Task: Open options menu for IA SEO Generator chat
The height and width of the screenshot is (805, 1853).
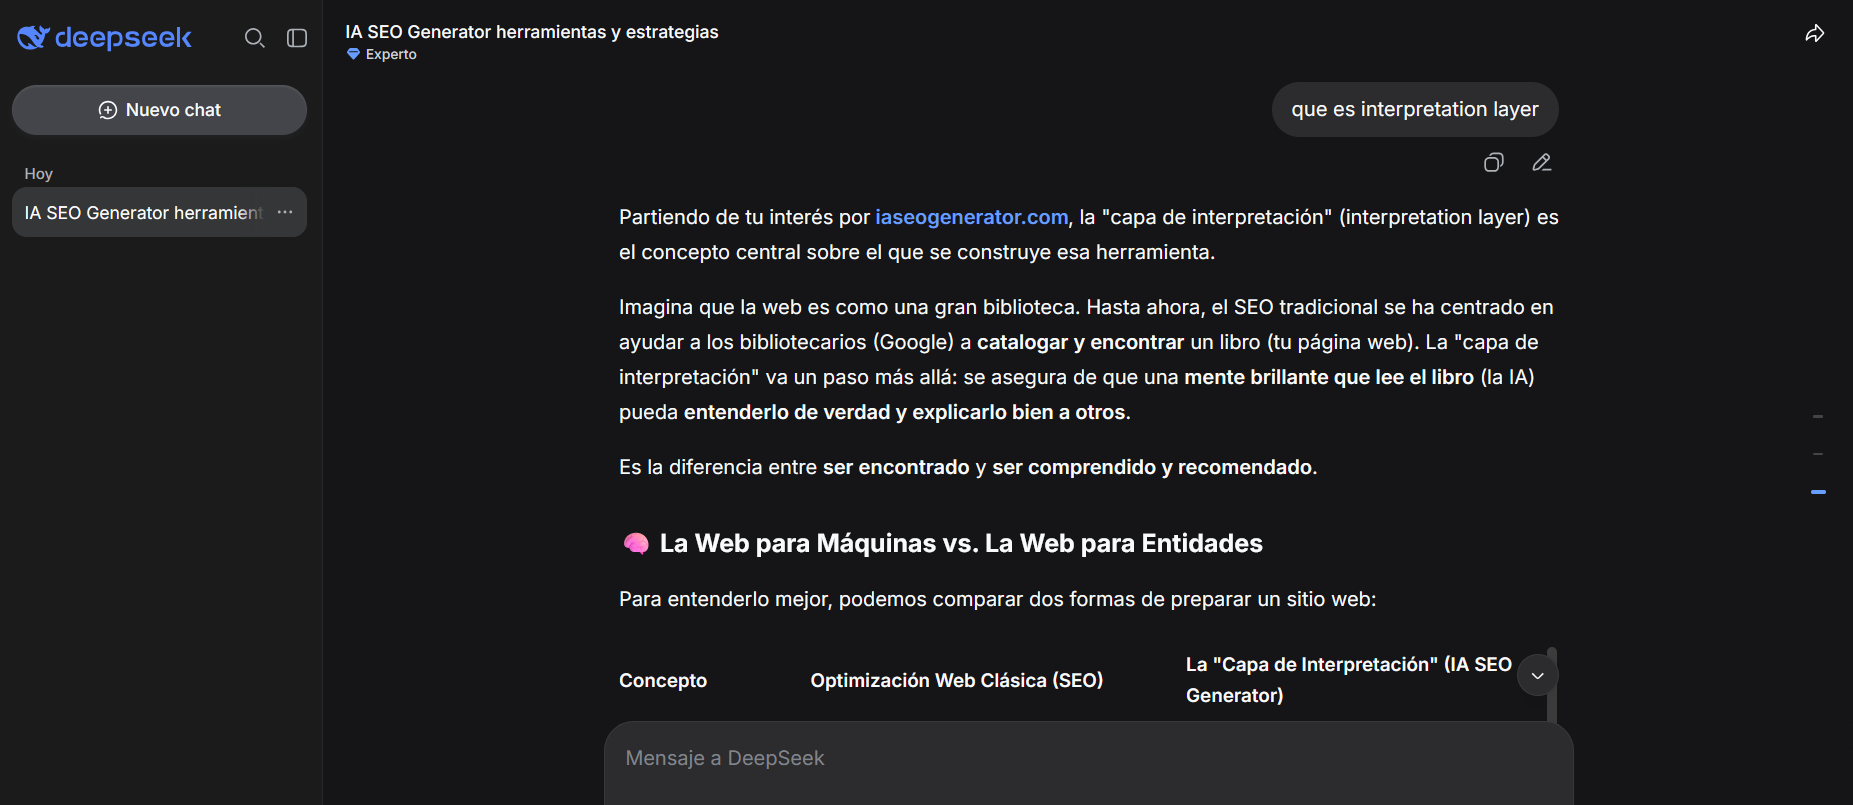Action: [x=285, y=212]
